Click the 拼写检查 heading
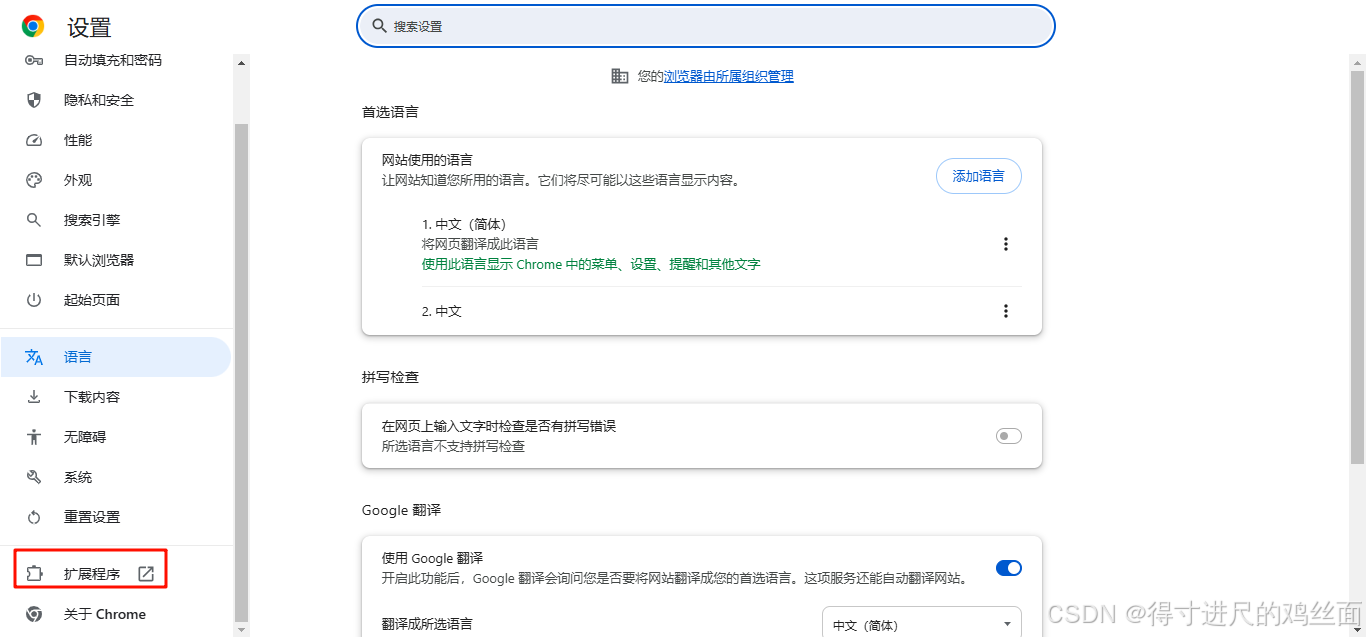1366x637 pixels. (x=390, y=377)
